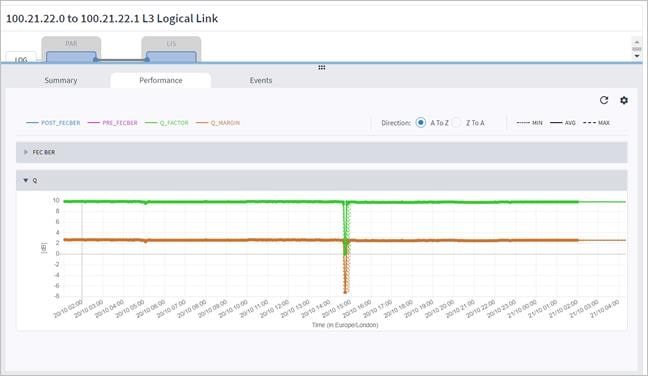Click the 21/10 04:00 time axis label
Screen dimensions: 648x376
[605, 308]
